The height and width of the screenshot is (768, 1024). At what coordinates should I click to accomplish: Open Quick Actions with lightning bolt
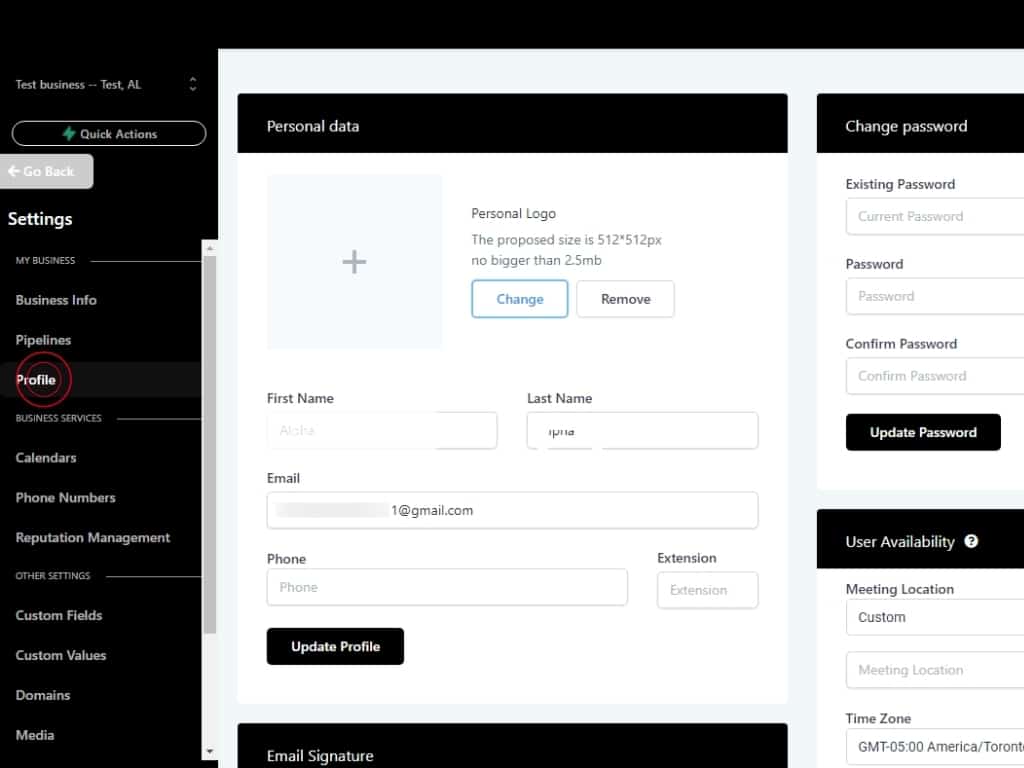tap(109, 134)
